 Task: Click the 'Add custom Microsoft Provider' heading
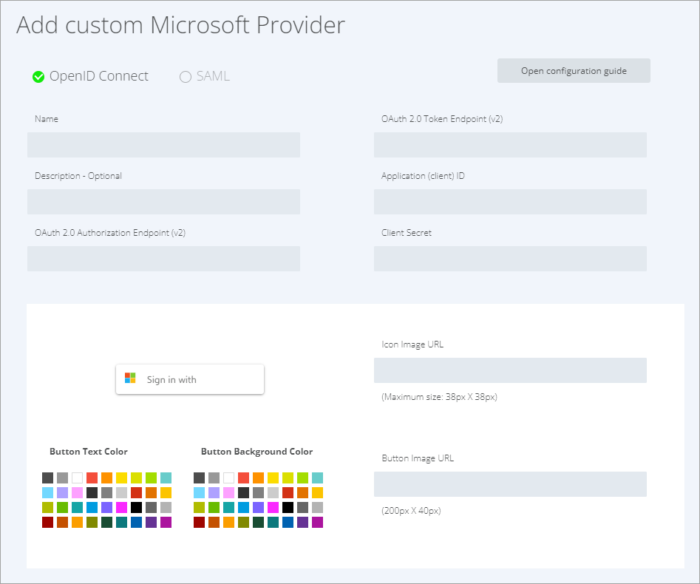point(181,25)
